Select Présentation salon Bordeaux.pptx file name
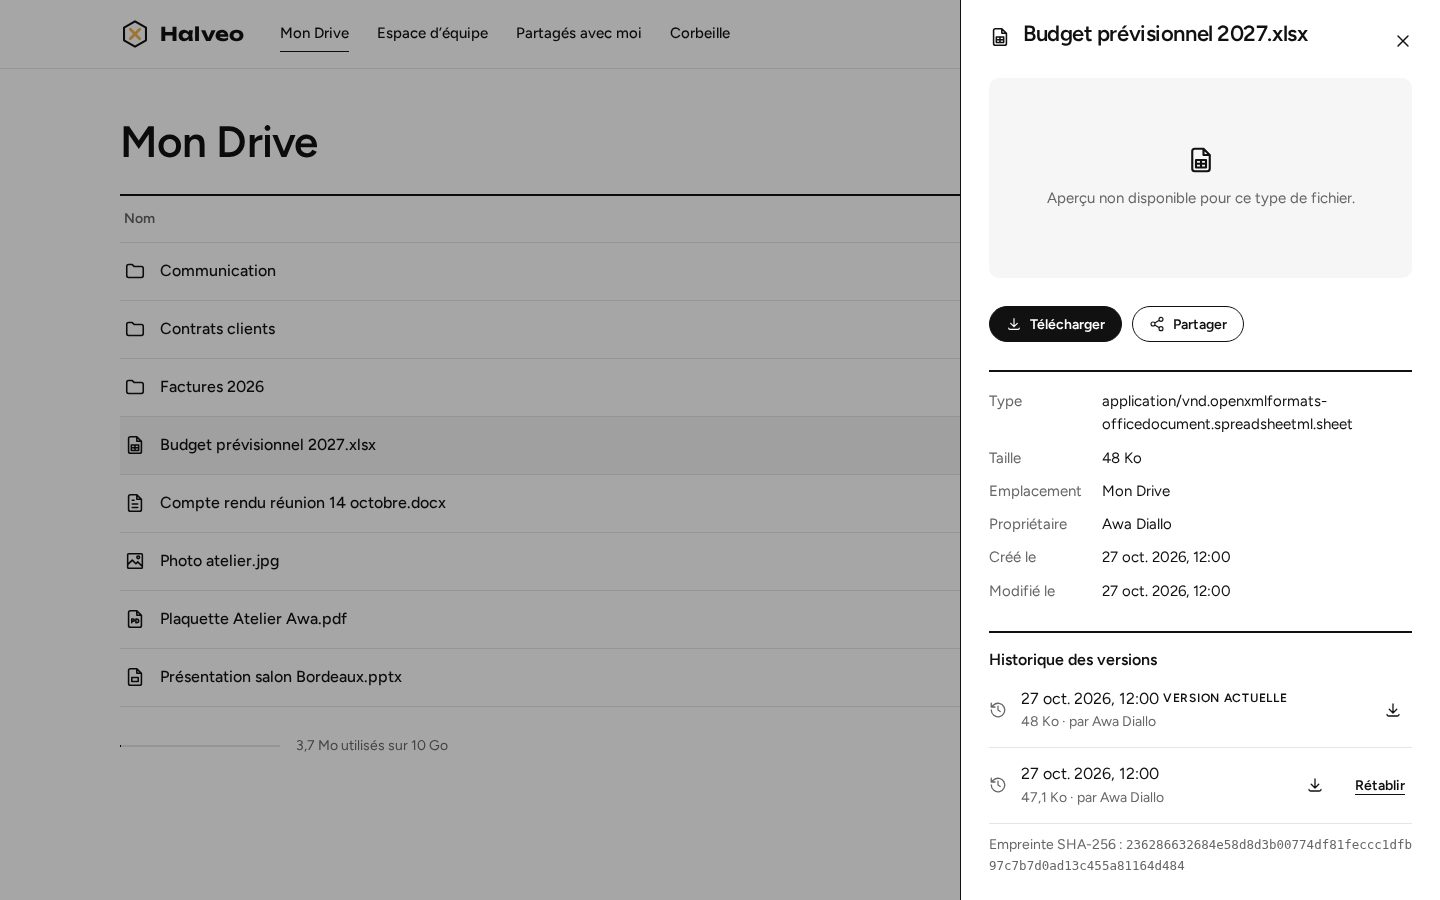Image resolution: width=1440 pixels, height=900 pixels. [281, 677]
